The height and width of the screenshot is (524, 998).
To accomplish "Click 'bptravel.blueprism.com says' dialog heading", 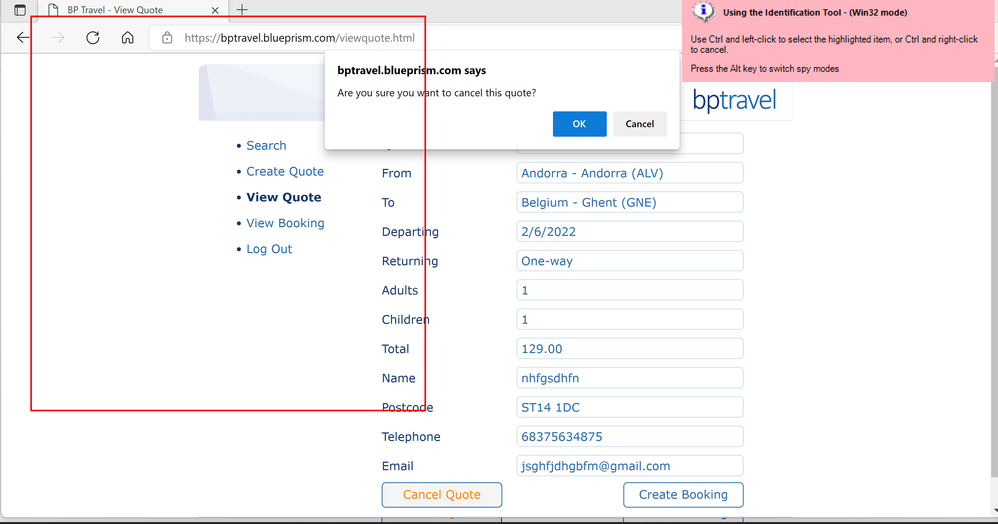I will [412, 71].
